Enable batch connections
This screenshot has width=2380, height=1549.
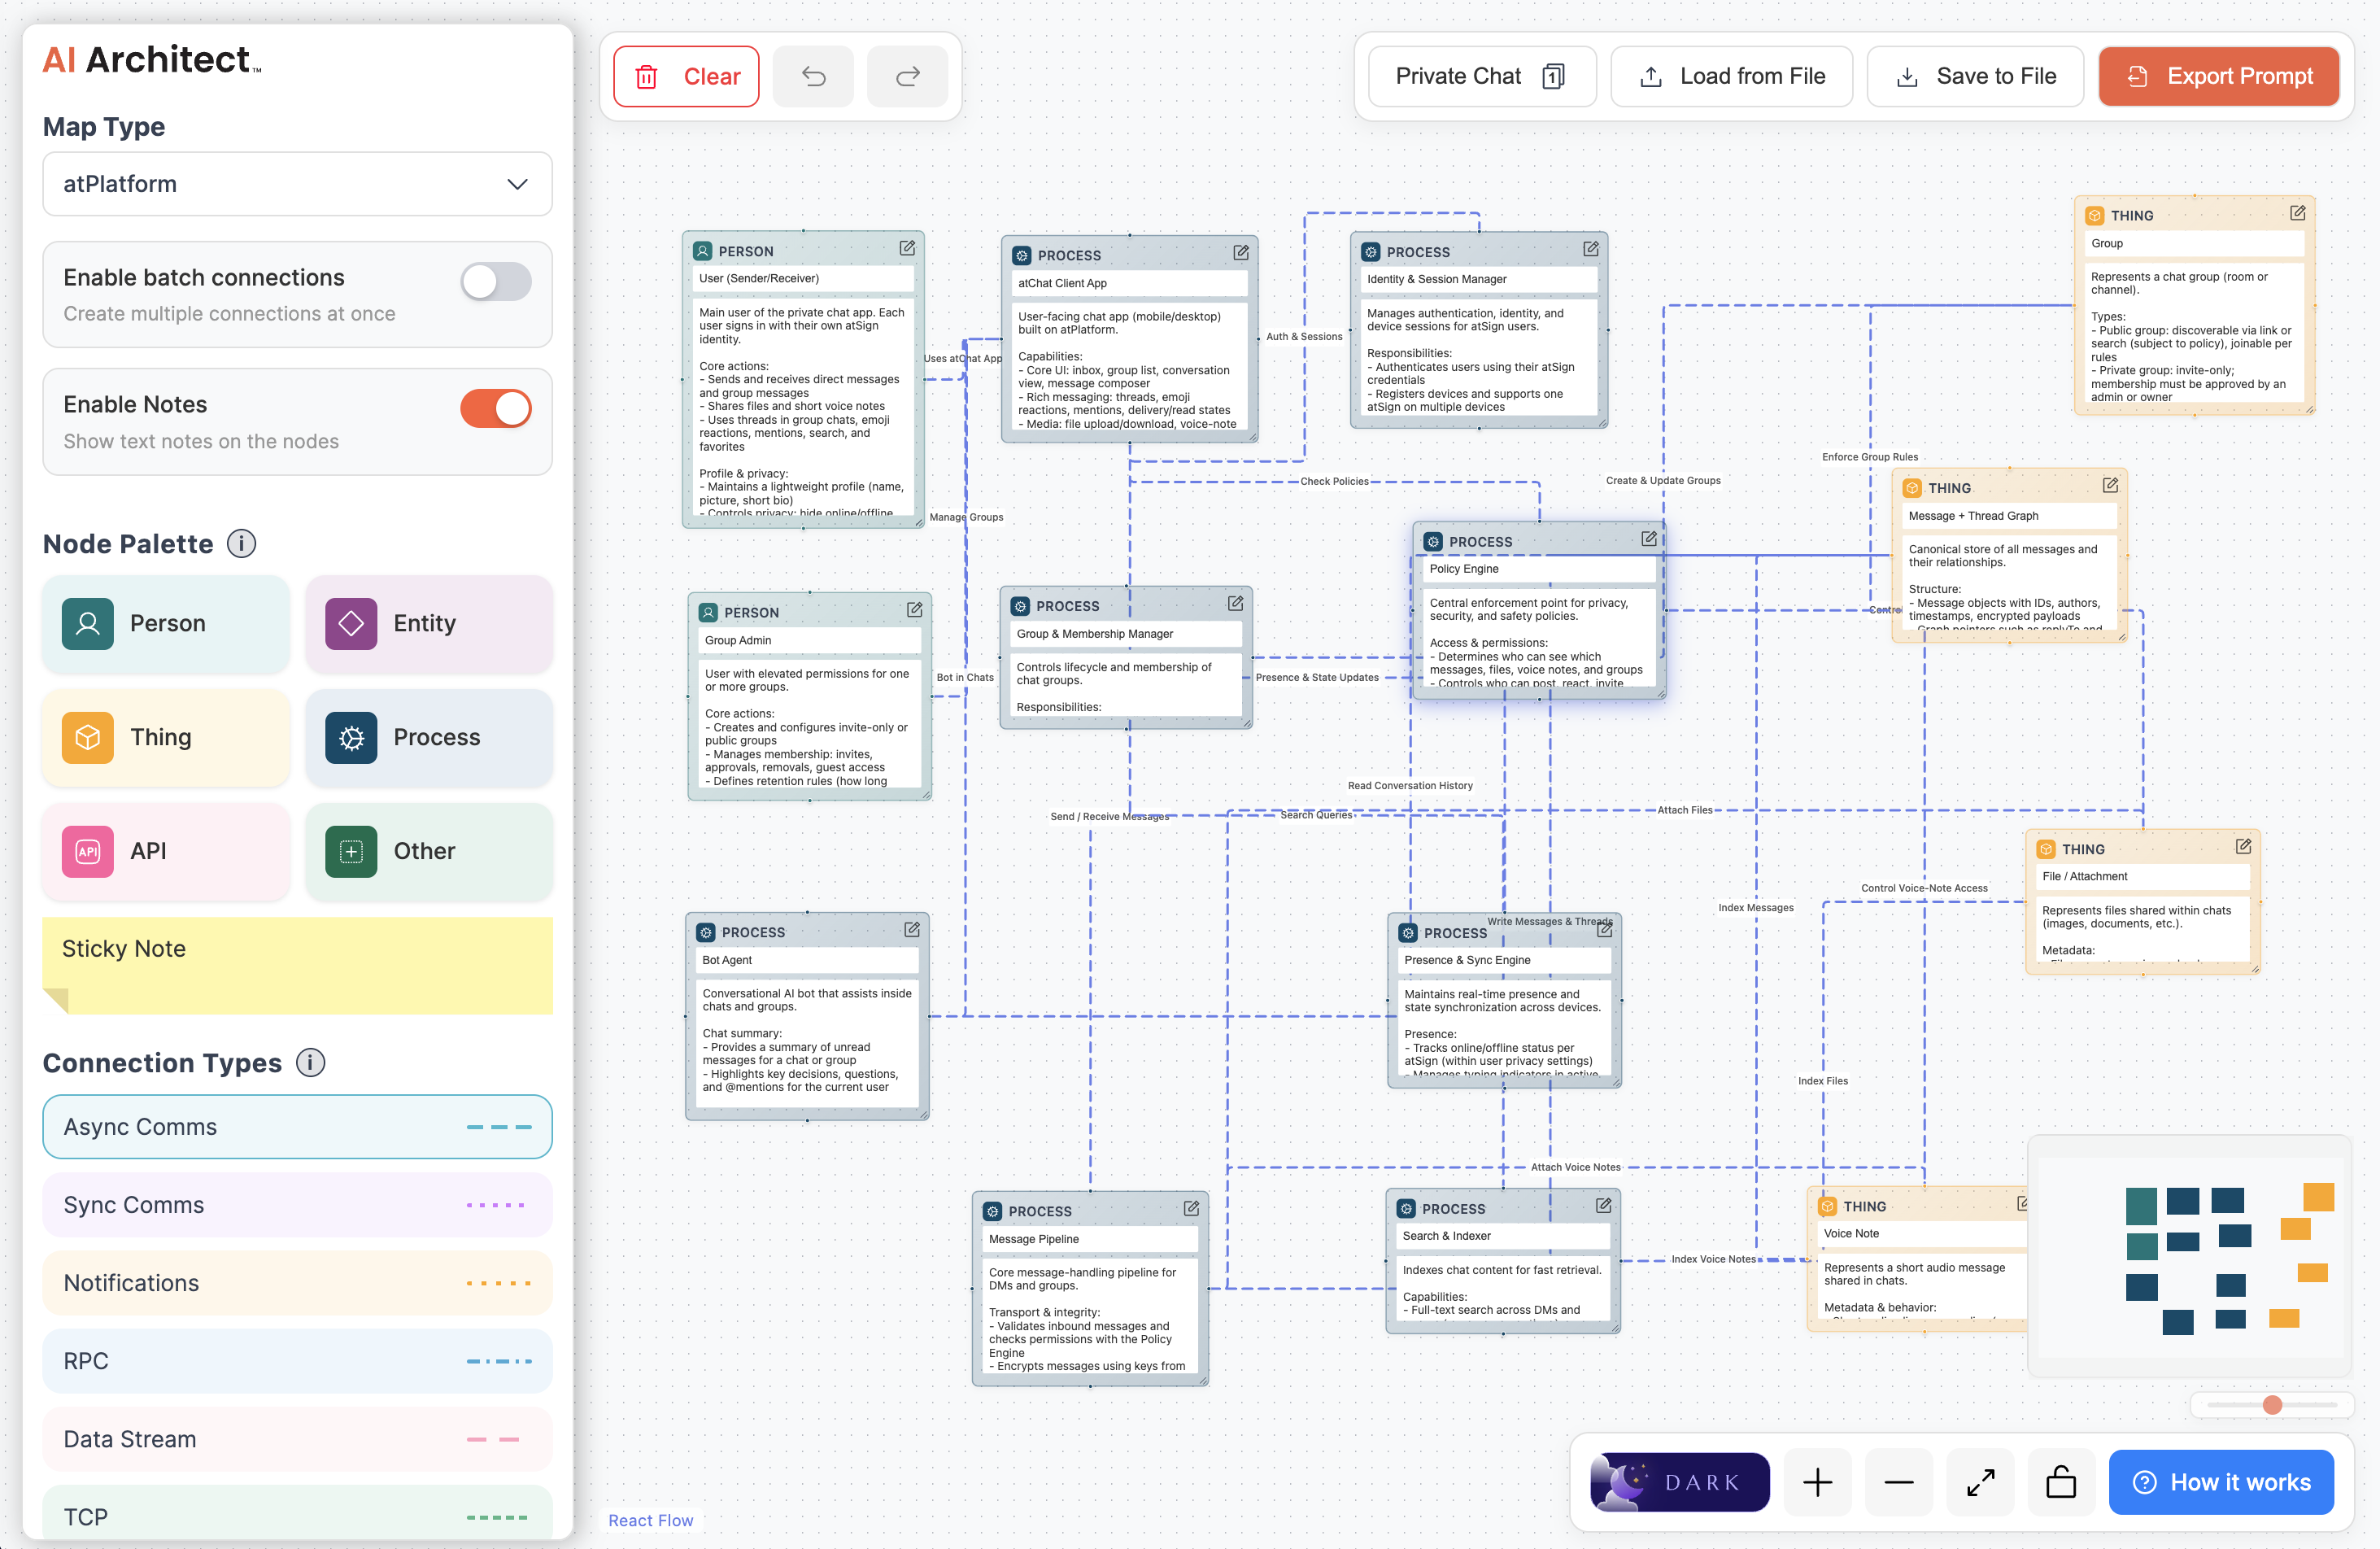pyautogui.click(x=495, y=282)
